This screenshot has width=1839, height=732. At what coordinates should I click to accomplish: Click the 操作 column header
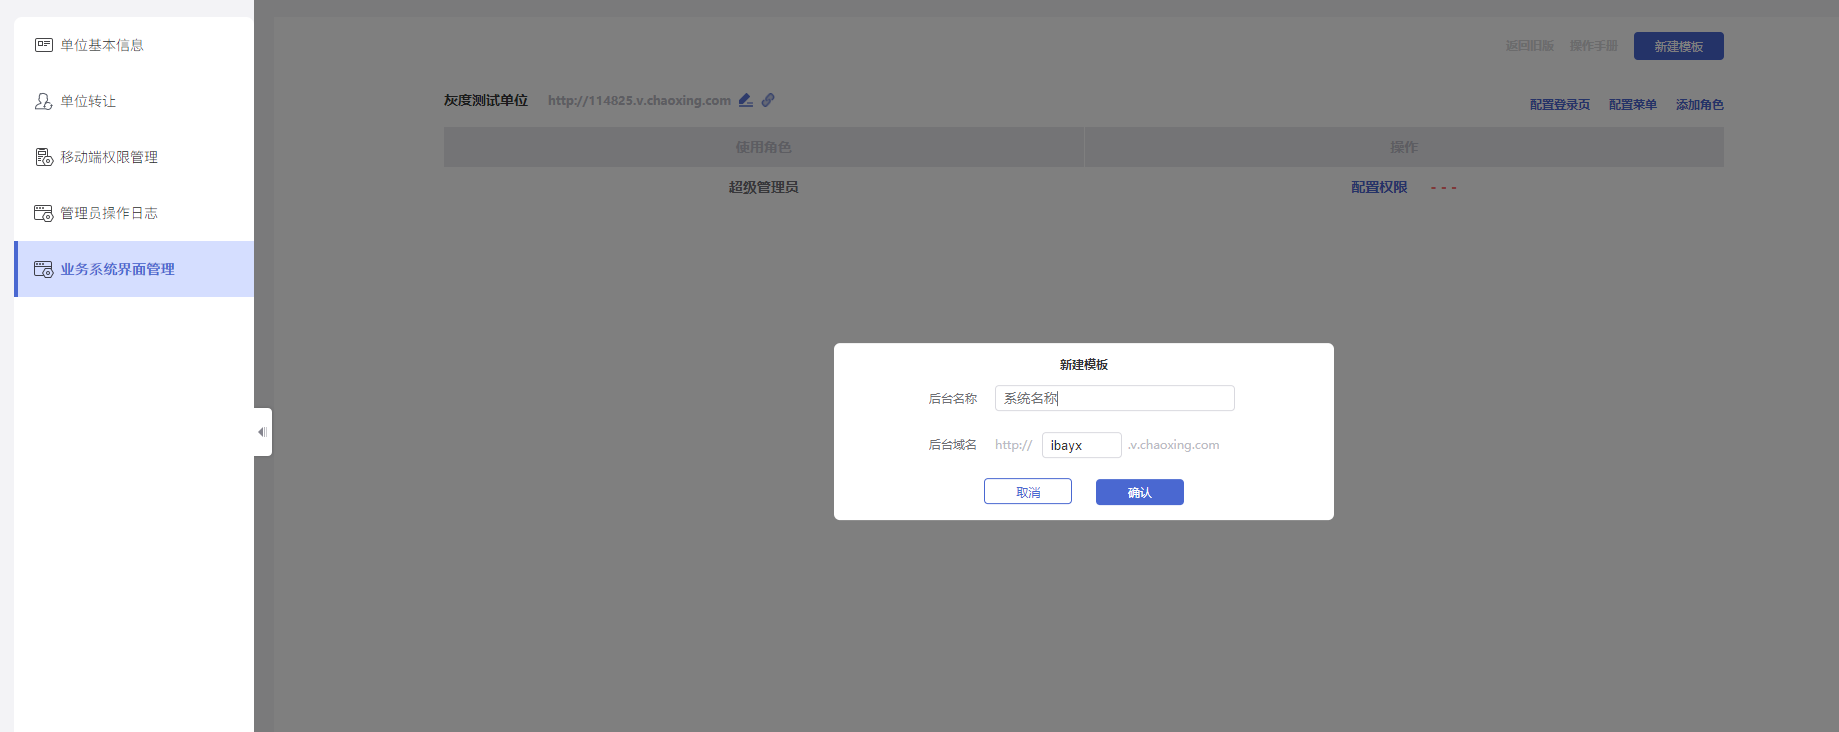click(x=1404, y=147)
